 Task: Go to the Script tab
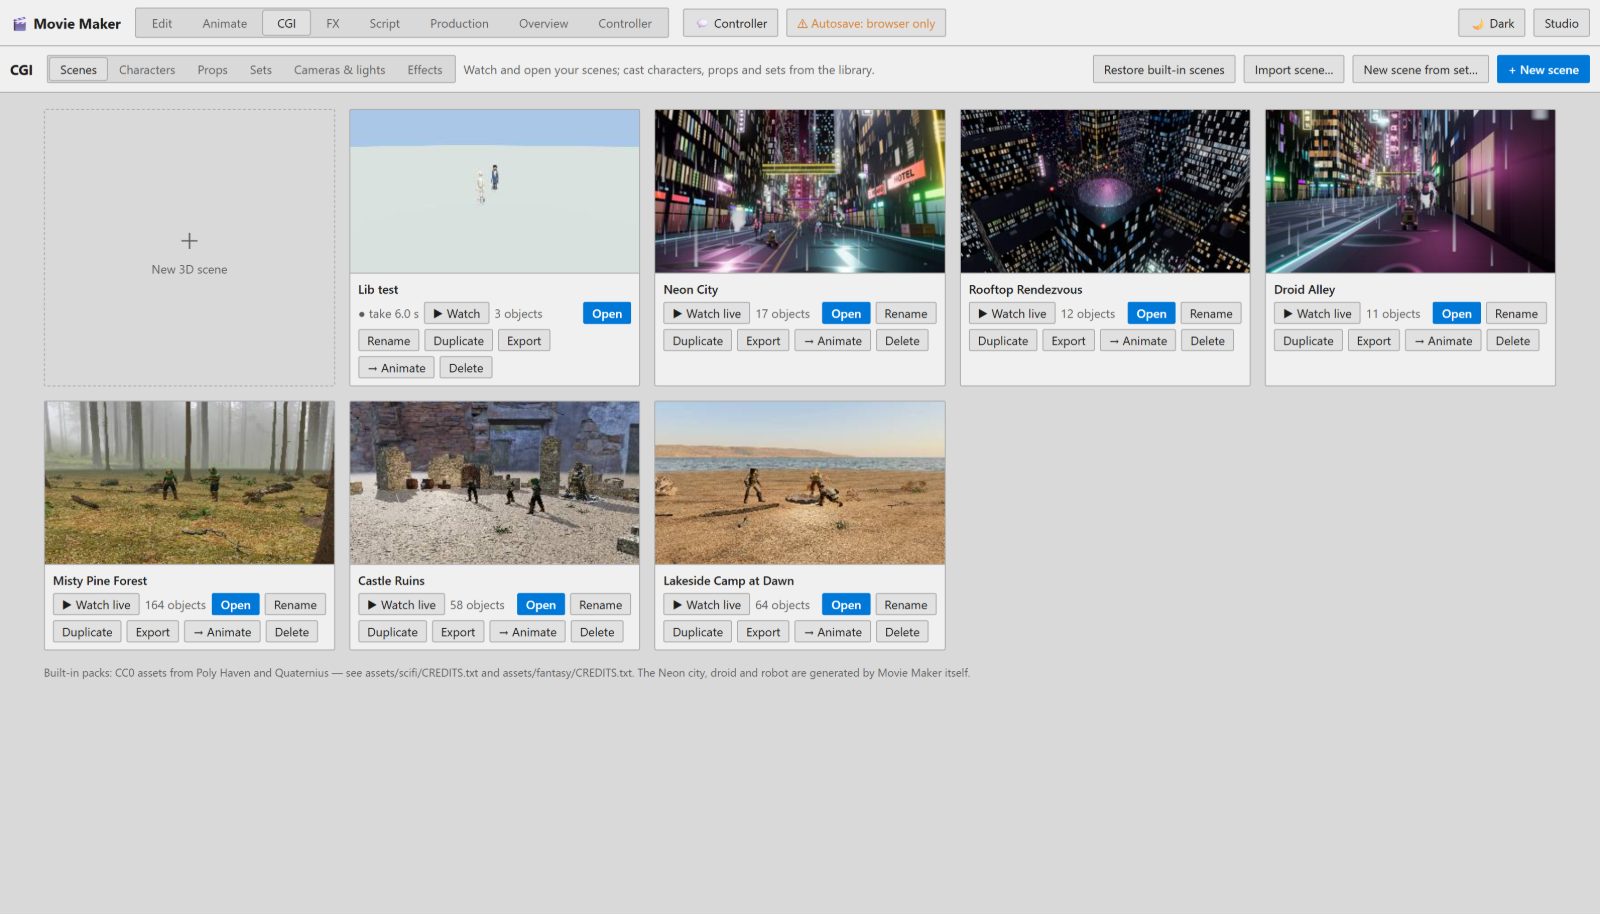coord(384,23)
